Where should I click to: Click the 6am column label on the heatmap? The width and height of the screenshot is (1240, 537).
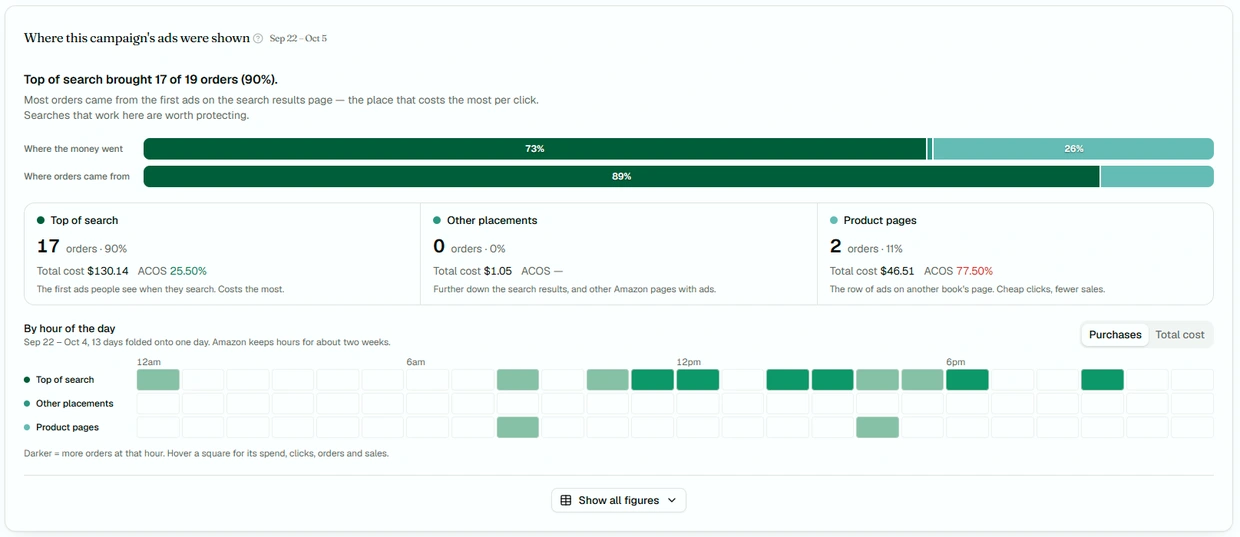415,362
